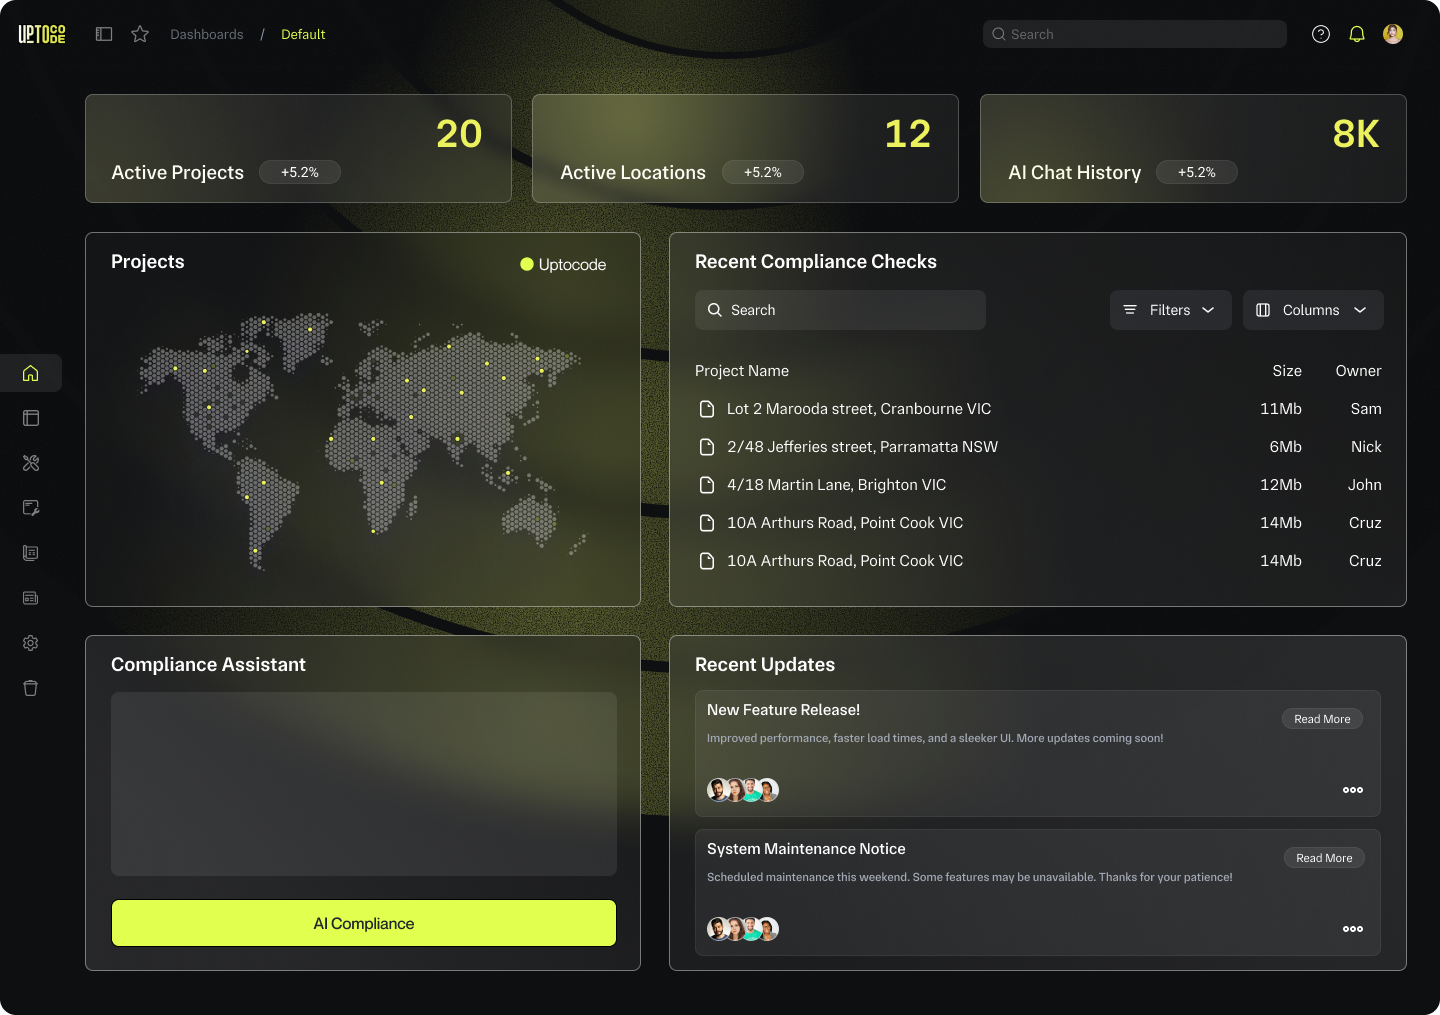
Task: Open 4/18 Martin Lane, Brighton VIC
Action: click(x=836, y=485)
